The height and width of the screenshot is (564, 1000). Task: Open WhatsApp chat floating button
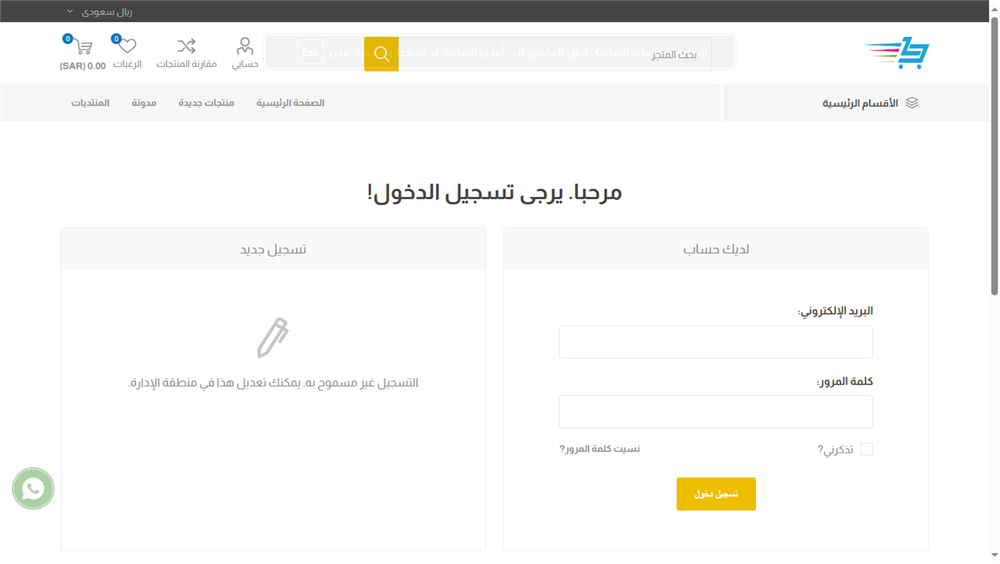pyautogui.click(x=33, y=489)
